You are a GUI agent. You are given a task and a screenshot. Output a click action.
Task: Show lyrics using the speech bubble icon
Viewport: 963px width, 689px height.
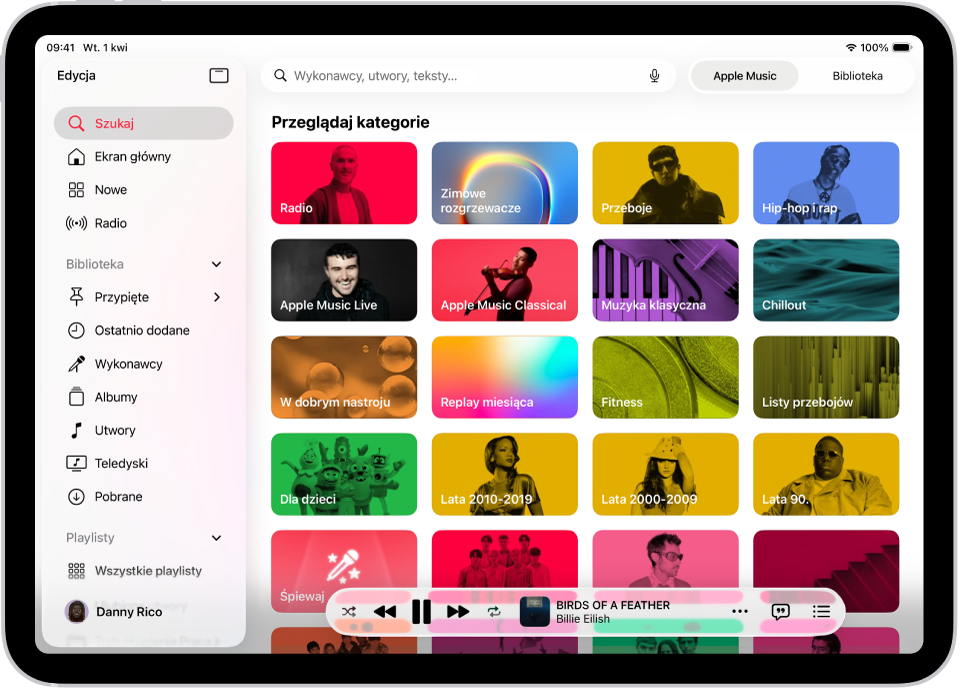pyautogui.click(x=781, y=612)
